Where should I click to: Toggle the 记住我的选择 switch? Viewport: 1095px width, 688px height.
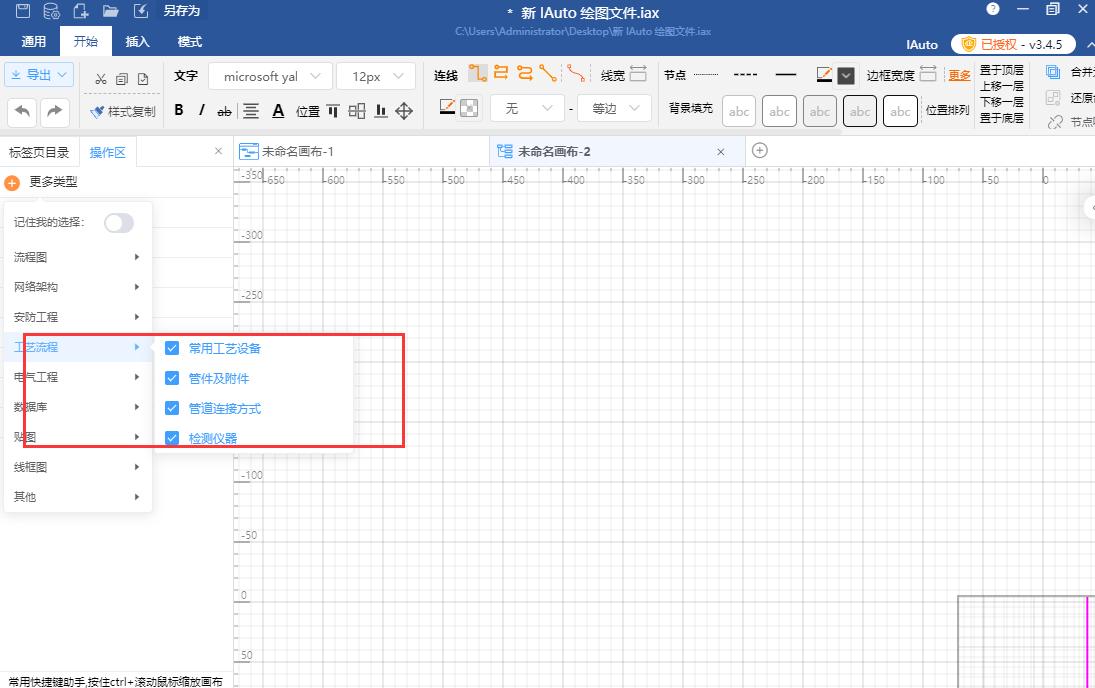click(119, 223)
